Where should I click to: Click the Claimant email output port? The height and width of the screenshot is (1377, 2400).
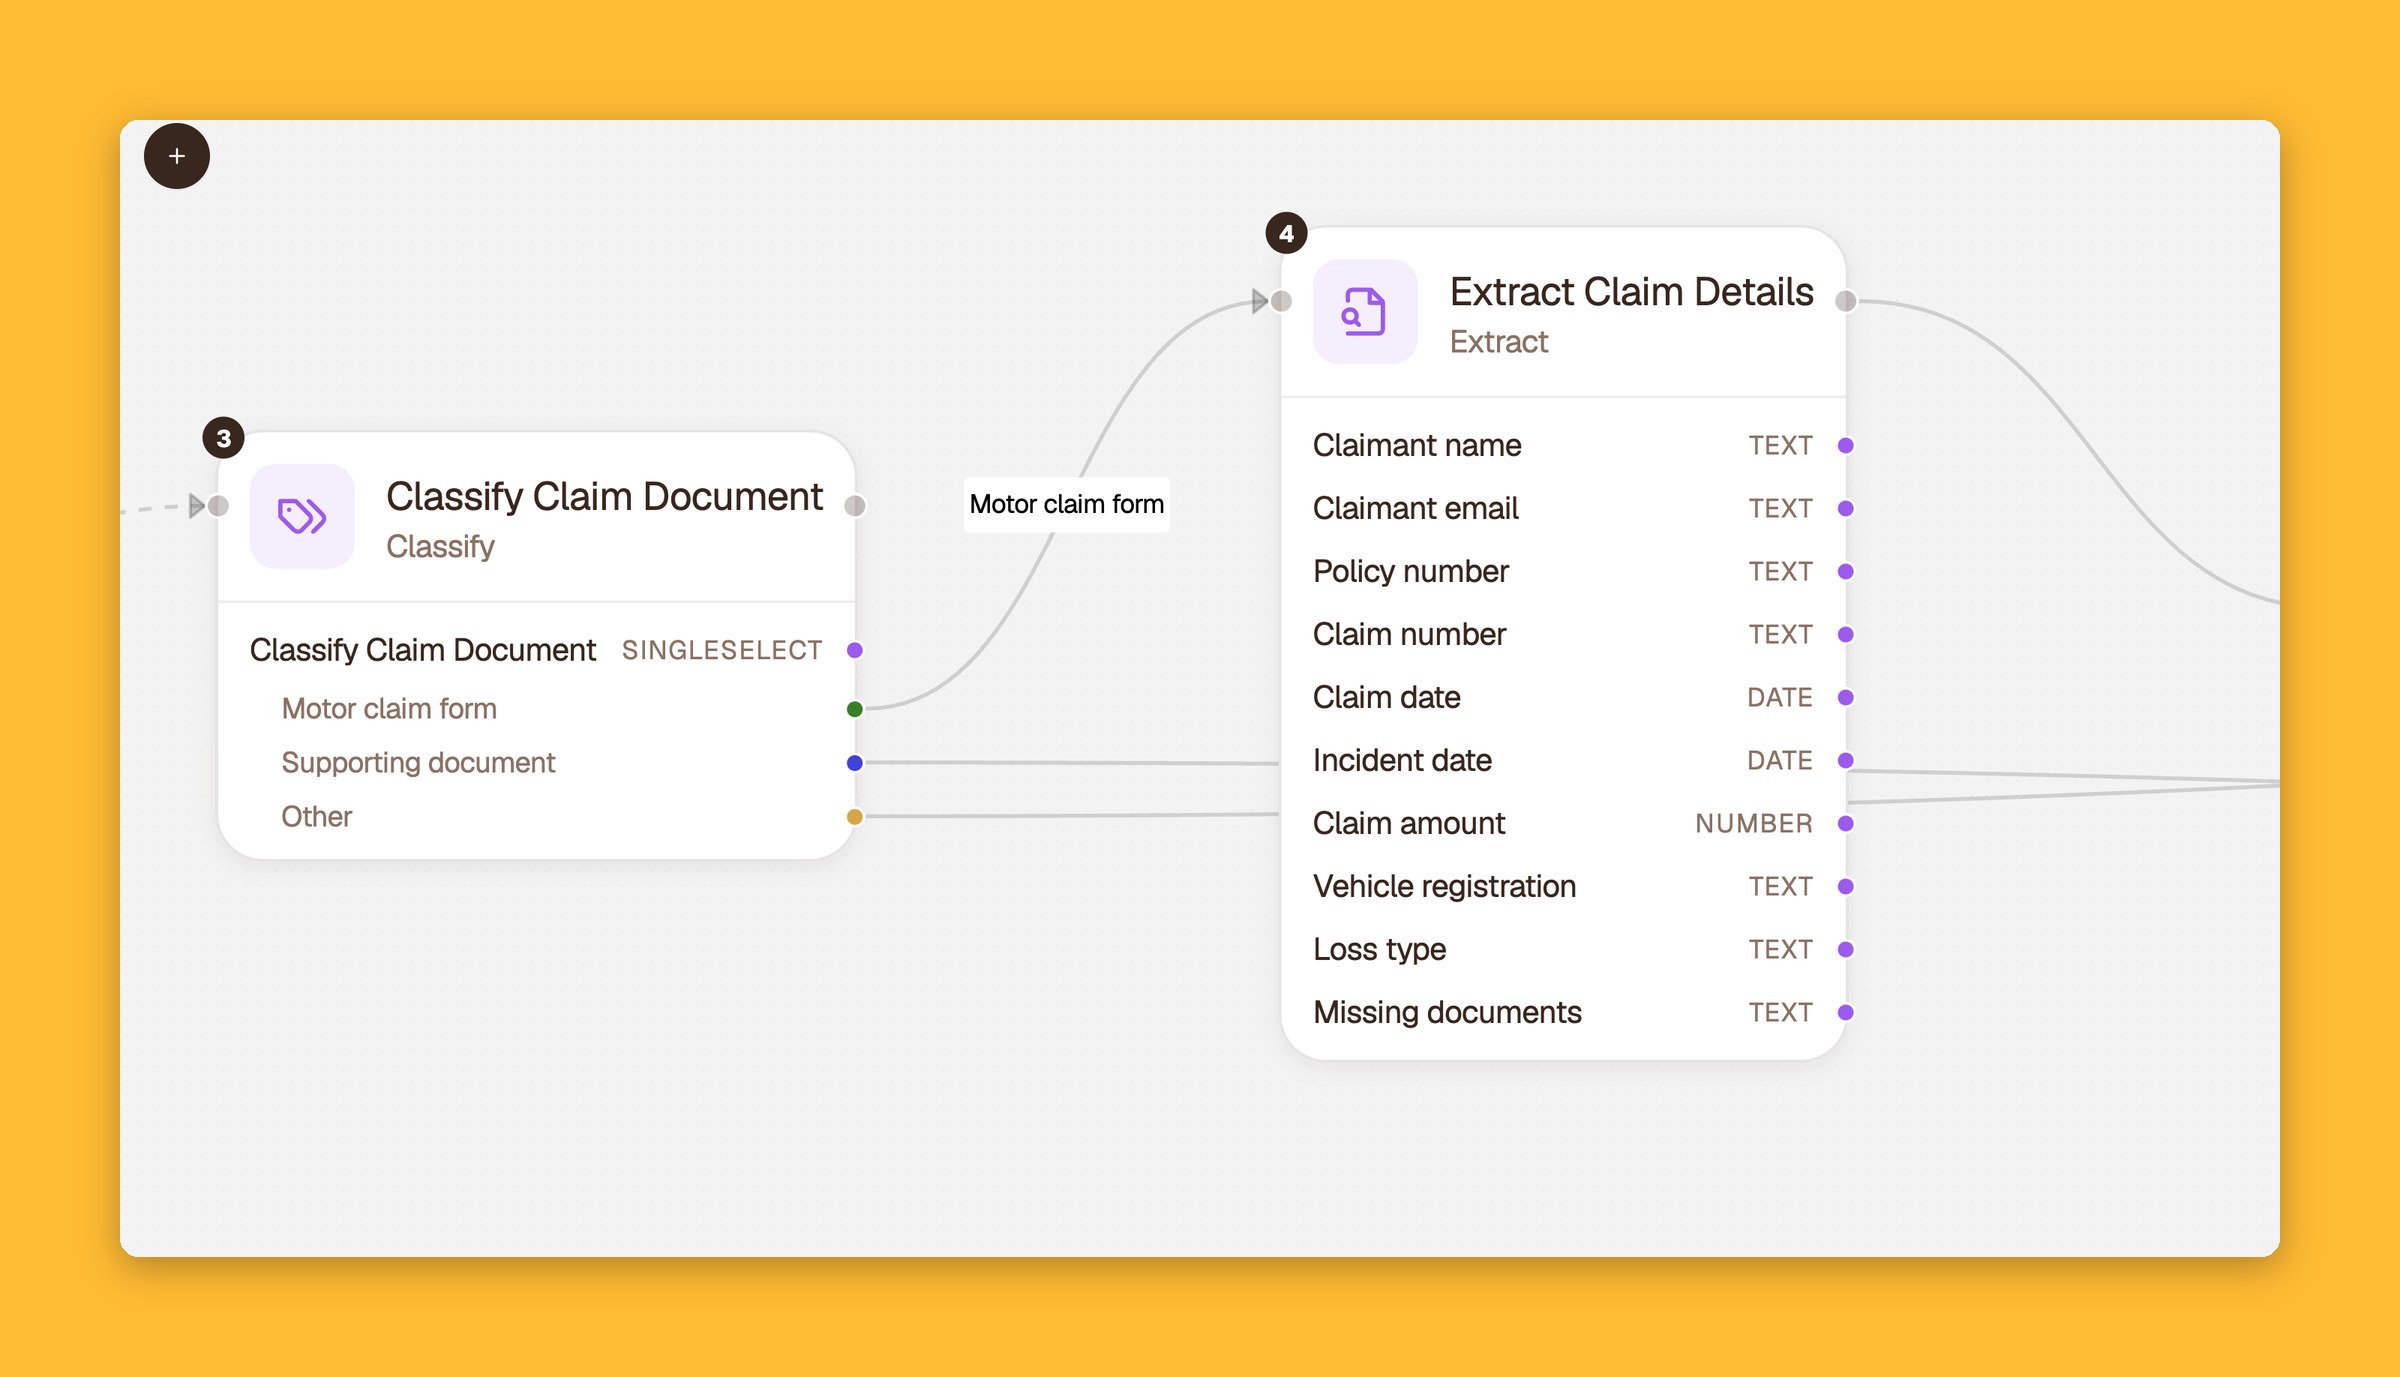click(1846, 508)
